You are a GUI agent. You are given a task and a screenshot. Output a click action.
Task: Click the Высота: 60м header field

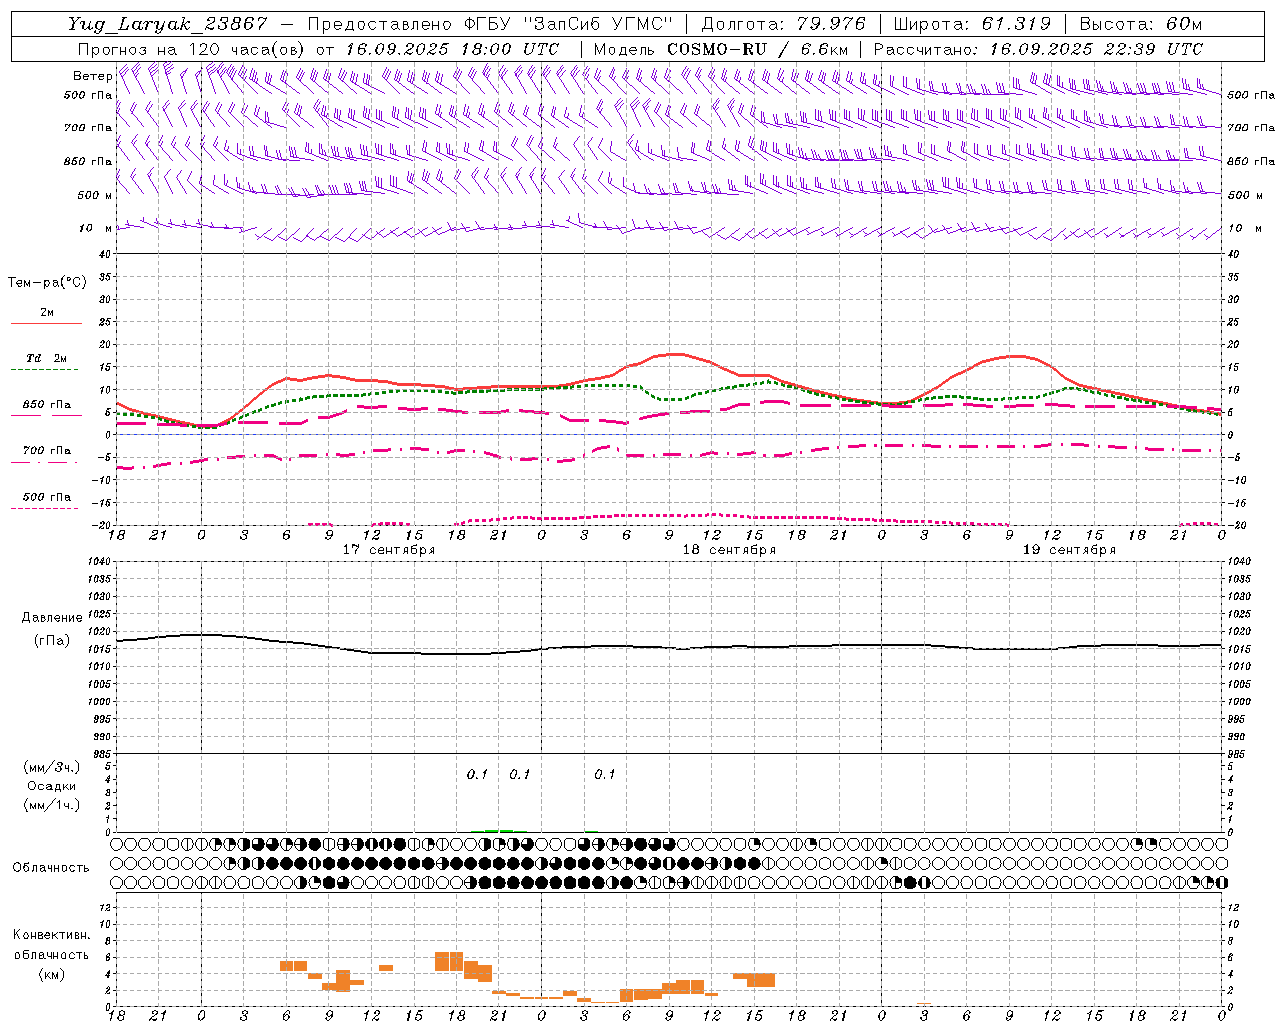pos(1141,24)
